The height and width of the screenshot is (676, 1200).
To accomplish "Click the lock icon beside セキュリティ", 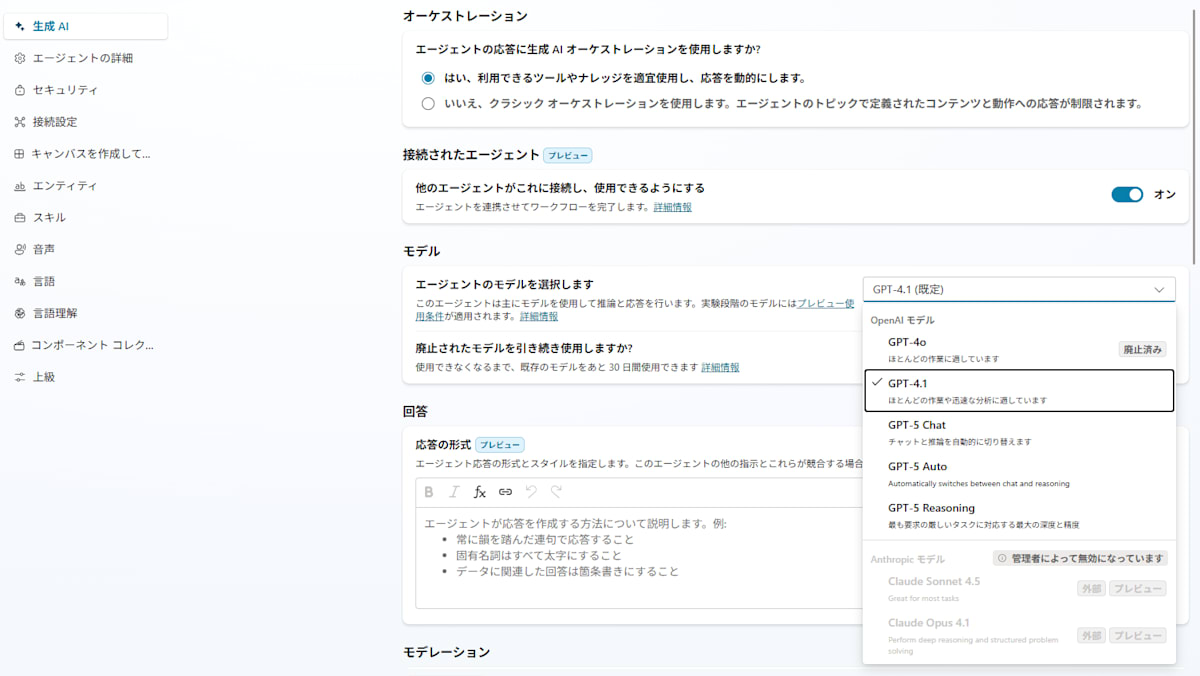I will pyautogui.click(x=20, y=90).
